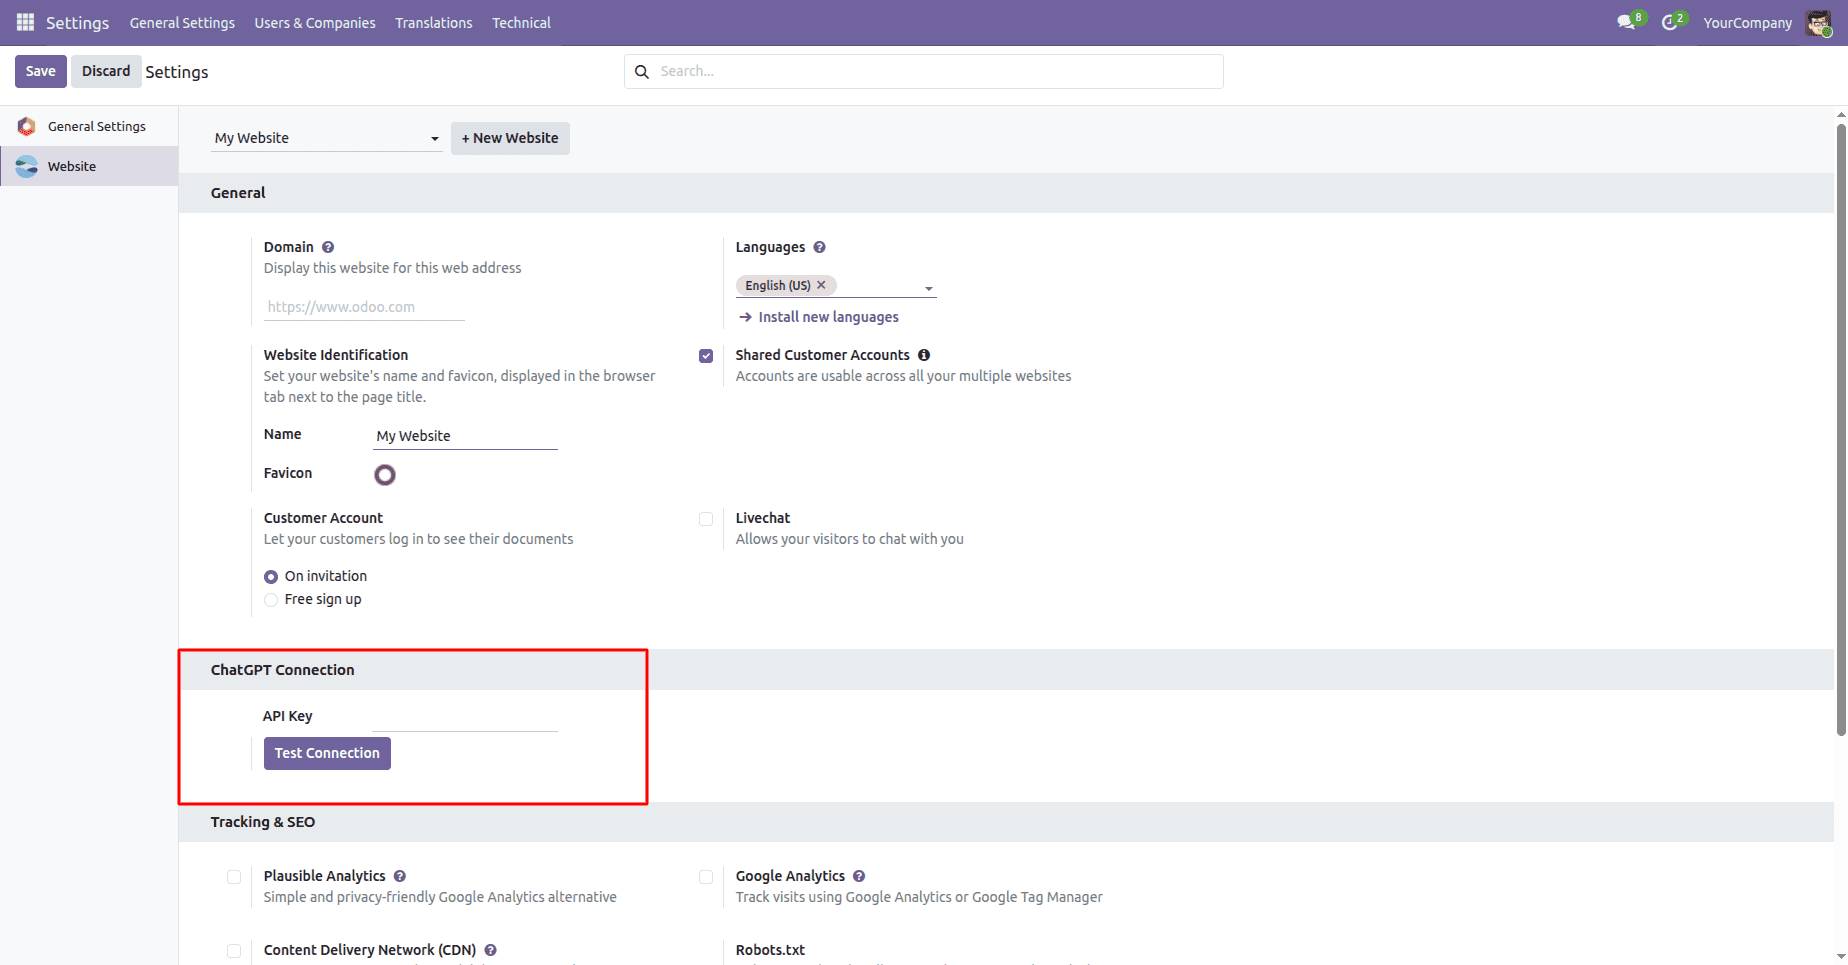Open the General Settings top menu
This screenshot has height=965, width=1848.
(182, 22)
